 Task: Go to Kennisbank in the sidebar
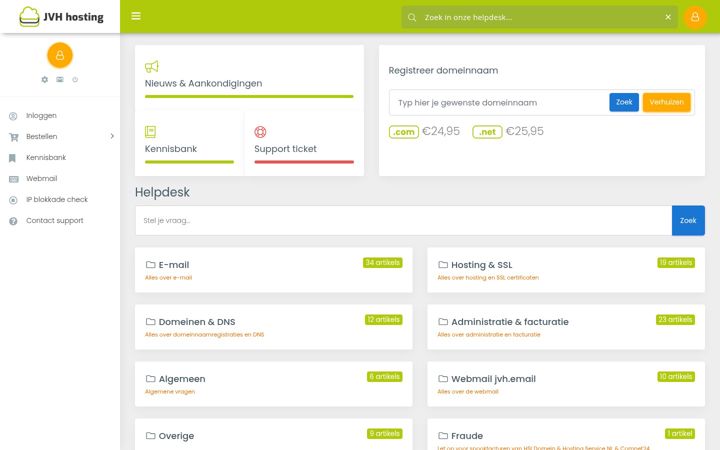point(46,158)
